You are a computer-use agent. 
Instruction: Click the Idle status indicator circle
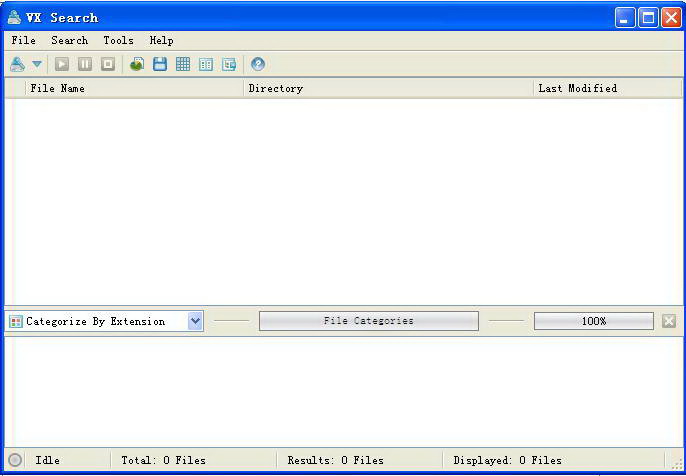coord(15,460)
